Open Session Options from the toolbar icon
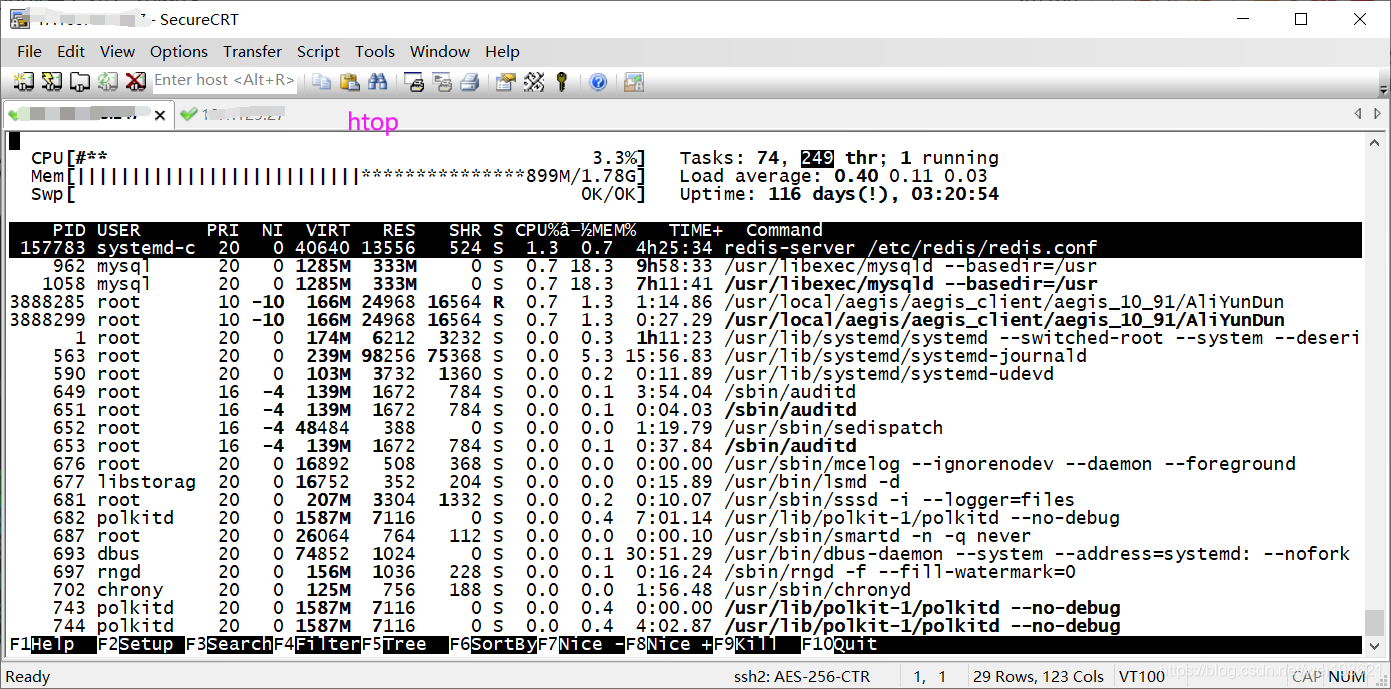Image resolution: width=1391 pixels, height=689 pixels. [506, 81]
